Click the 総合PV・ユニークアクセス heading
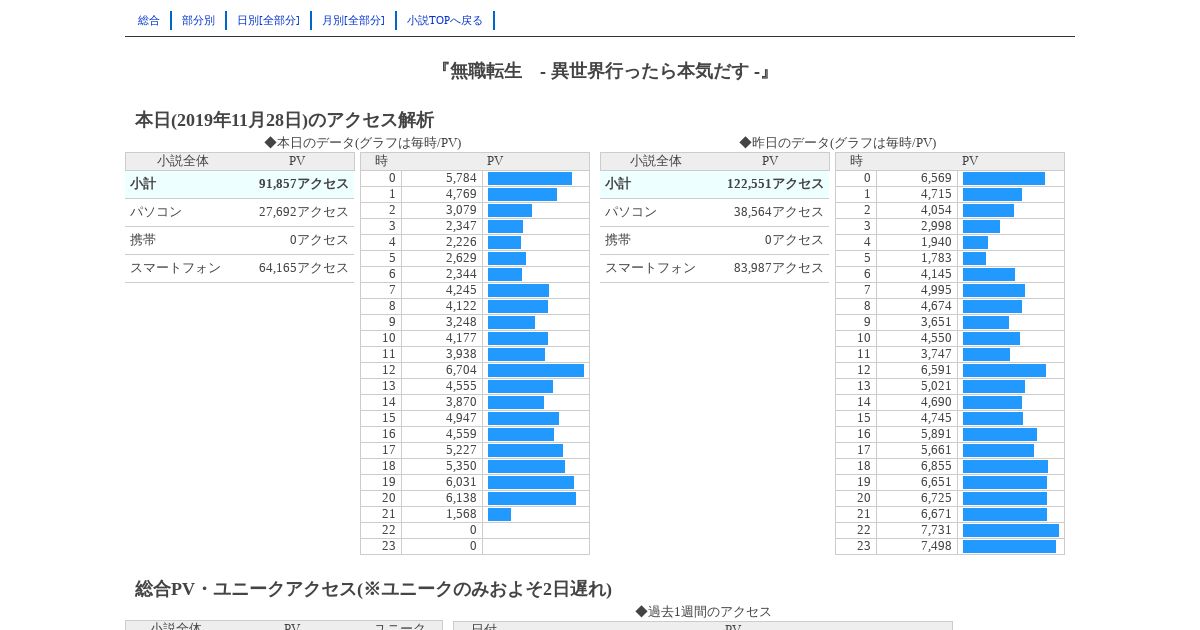This screenshot has width=1200, height=630. [373, 589]
